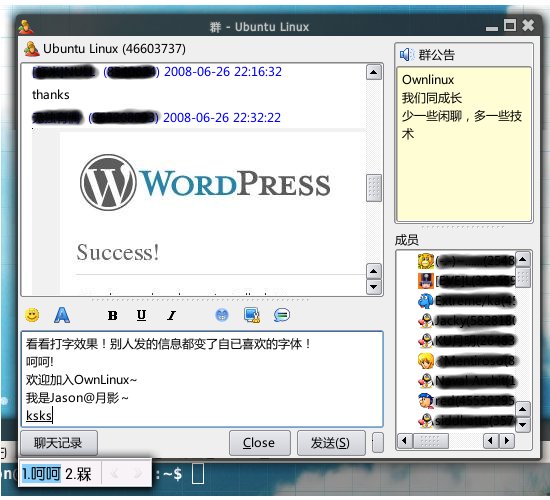This screenshot has width=550, height=500.
Task: Click the timestamp 2008-06-26 22:16:32
Action: (223, 72)
